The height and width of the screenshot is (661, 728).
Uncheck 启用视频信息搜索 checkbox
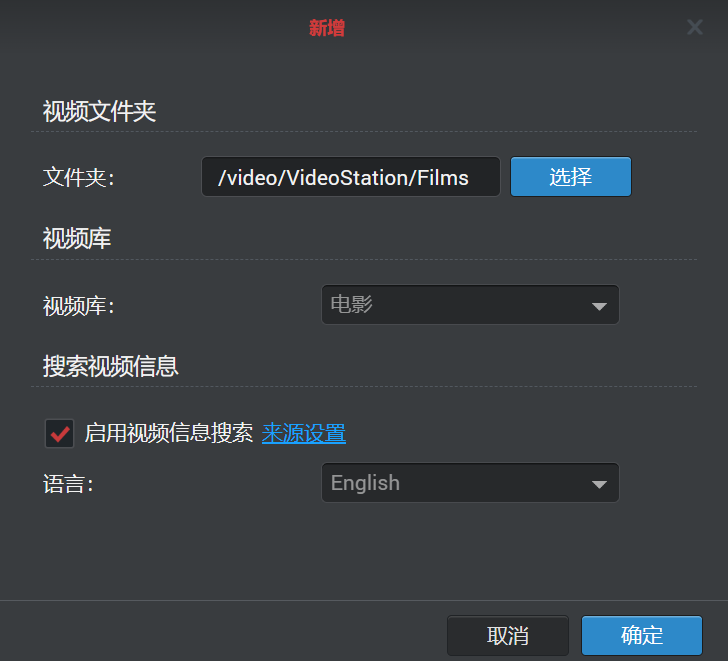(59, 434)
